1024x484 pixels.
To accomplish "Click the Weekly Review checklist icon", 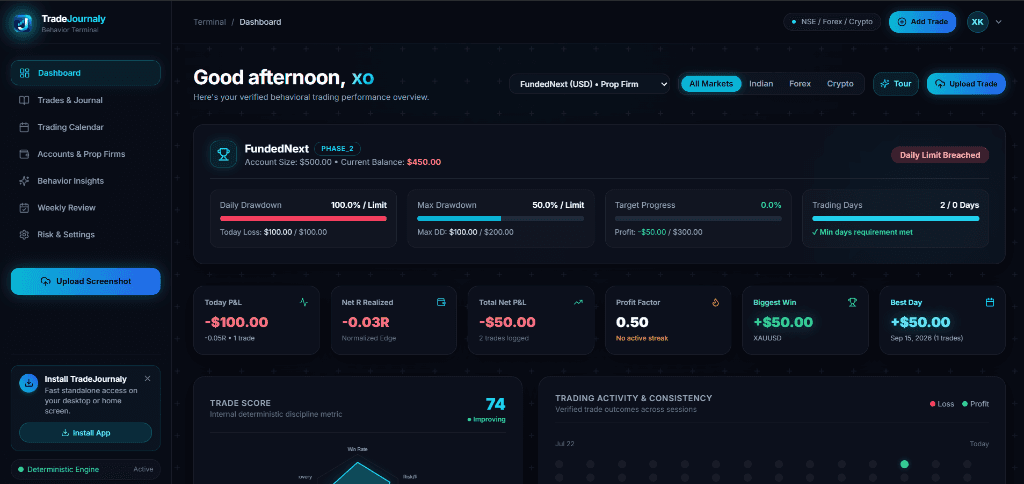I will (x=24, y=208).
